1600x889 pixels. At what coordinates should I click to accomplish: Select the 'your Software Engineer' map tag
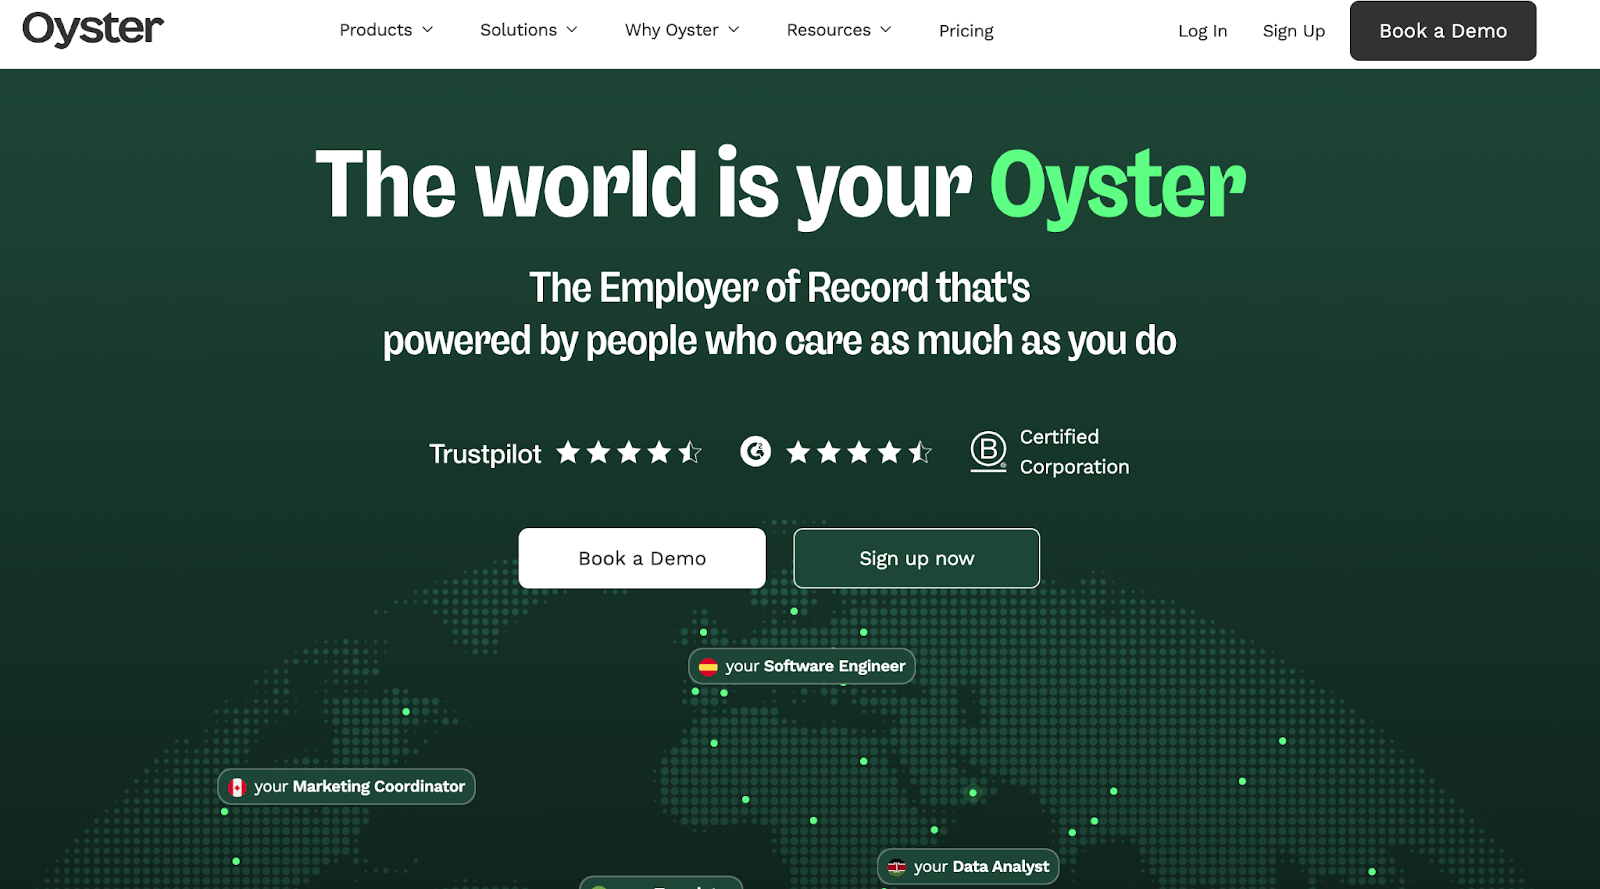coord(802,666)
